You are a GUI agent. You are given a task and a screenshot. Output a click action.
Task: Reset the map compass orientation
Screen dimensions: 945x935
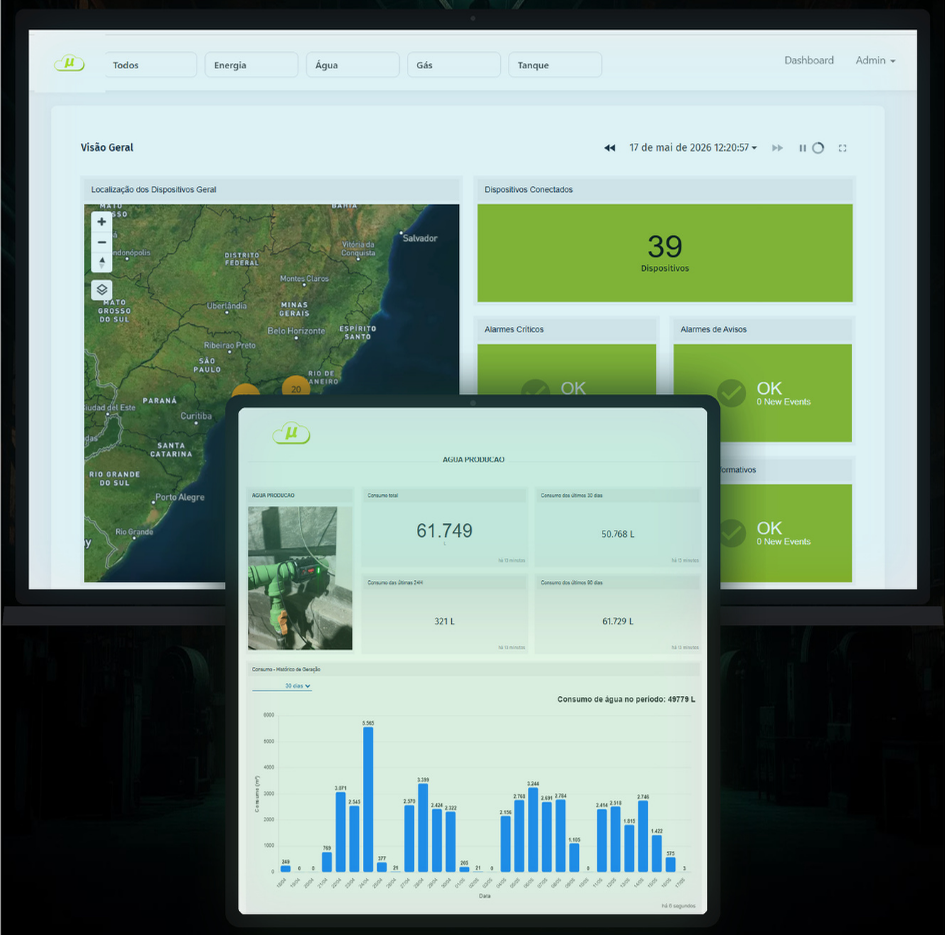click(x=102, y=262)
